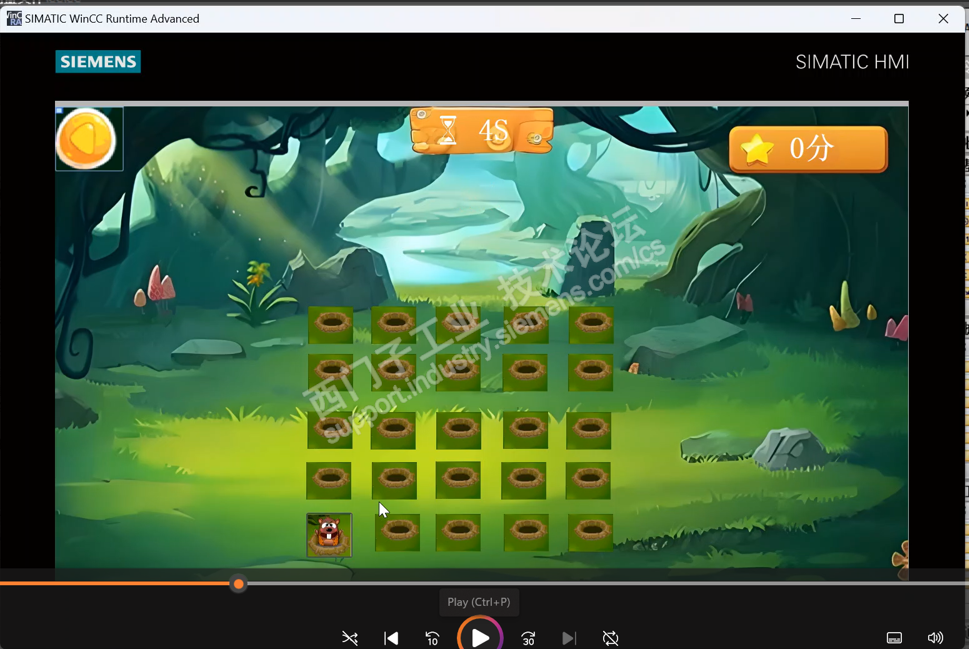Whack the mole popping out of the hole
The height and width of the screenshot is (649, 969).
click(329, 535)
